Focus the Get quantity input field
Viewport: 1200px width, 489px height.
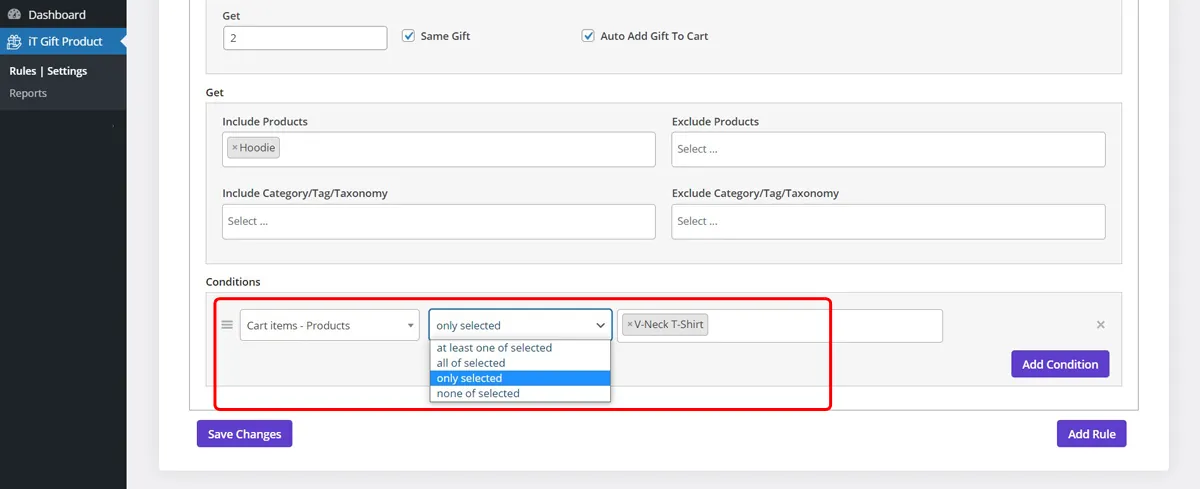tap(305, 37)
